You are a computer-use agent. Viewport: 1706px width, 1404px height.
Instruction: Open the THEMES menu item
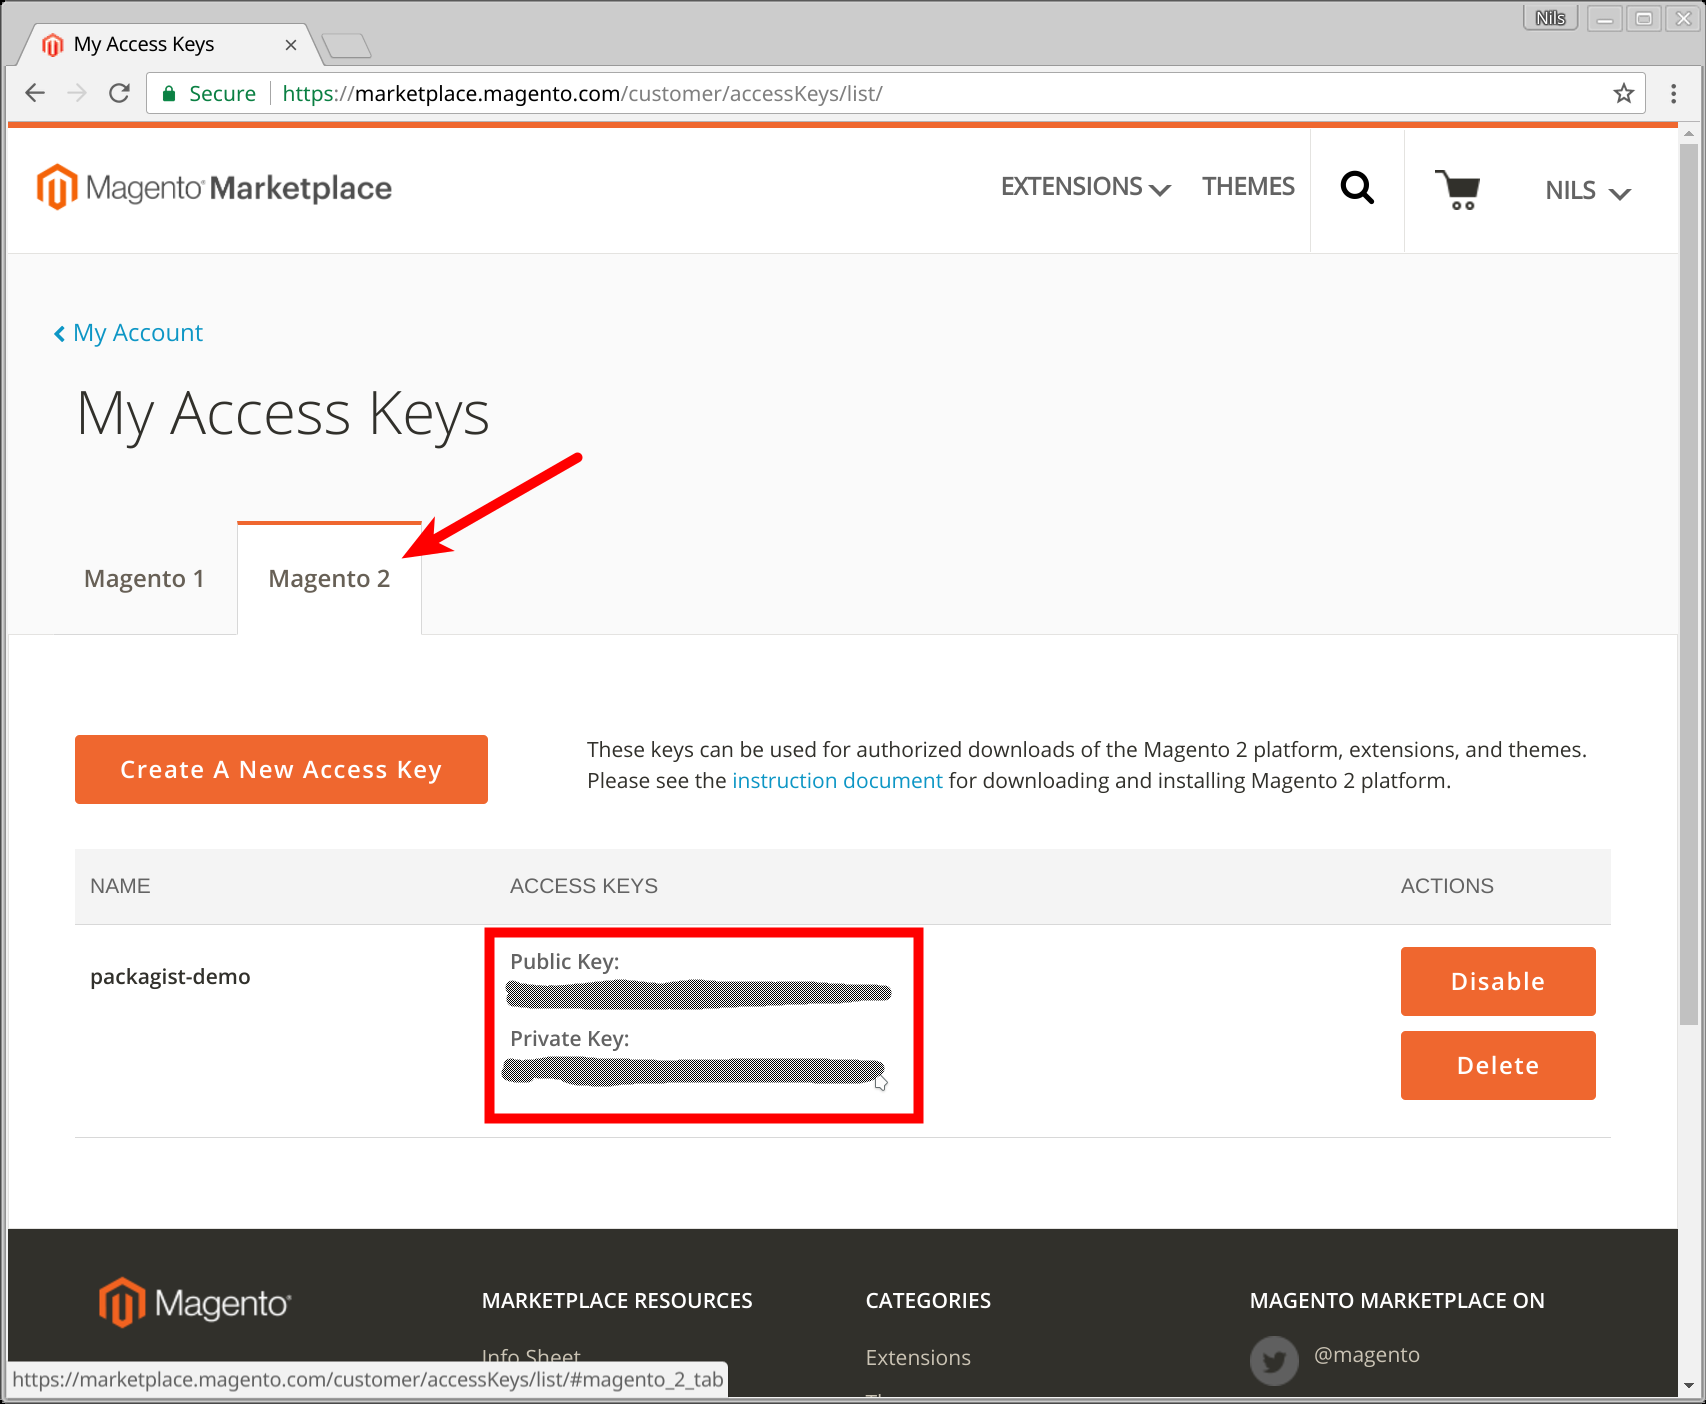pos(1248,186)
